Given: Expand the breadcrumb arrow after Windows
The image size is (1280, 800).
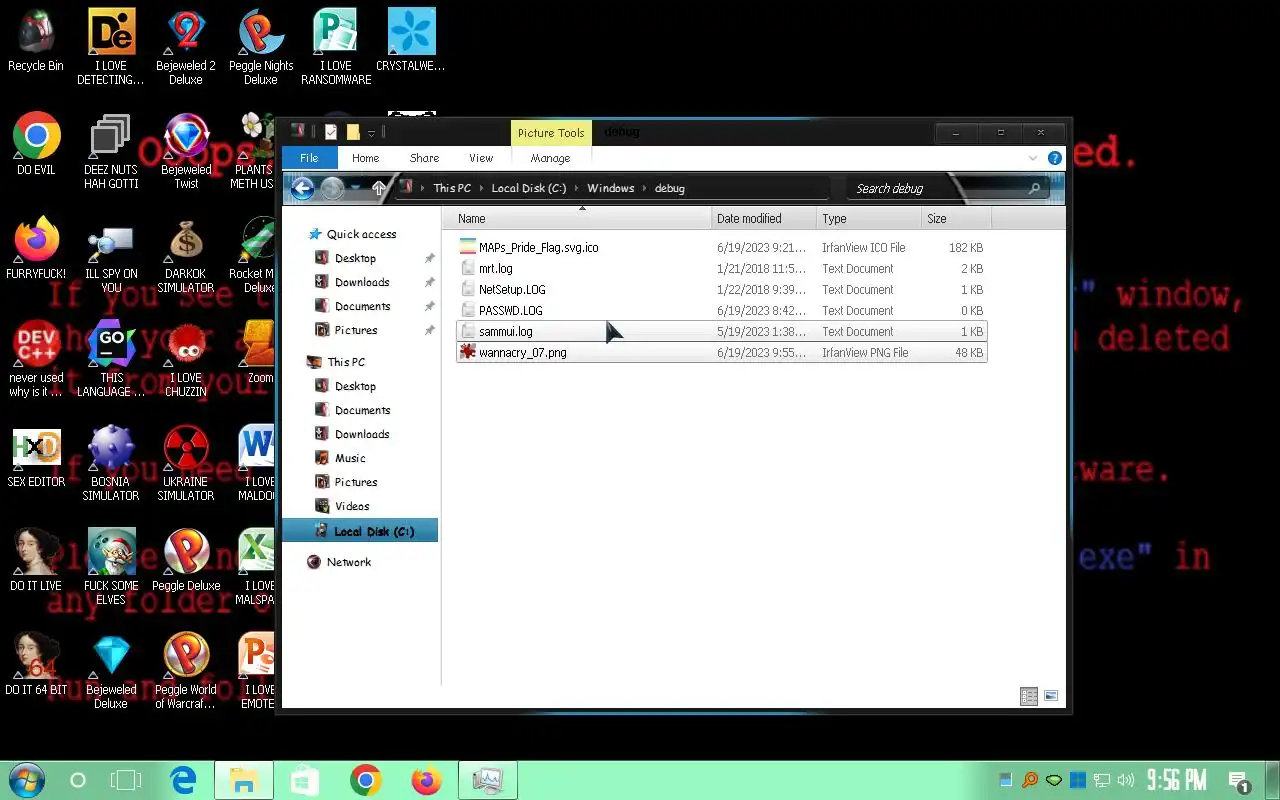Looking at the screenshot, I should (645, 188).
